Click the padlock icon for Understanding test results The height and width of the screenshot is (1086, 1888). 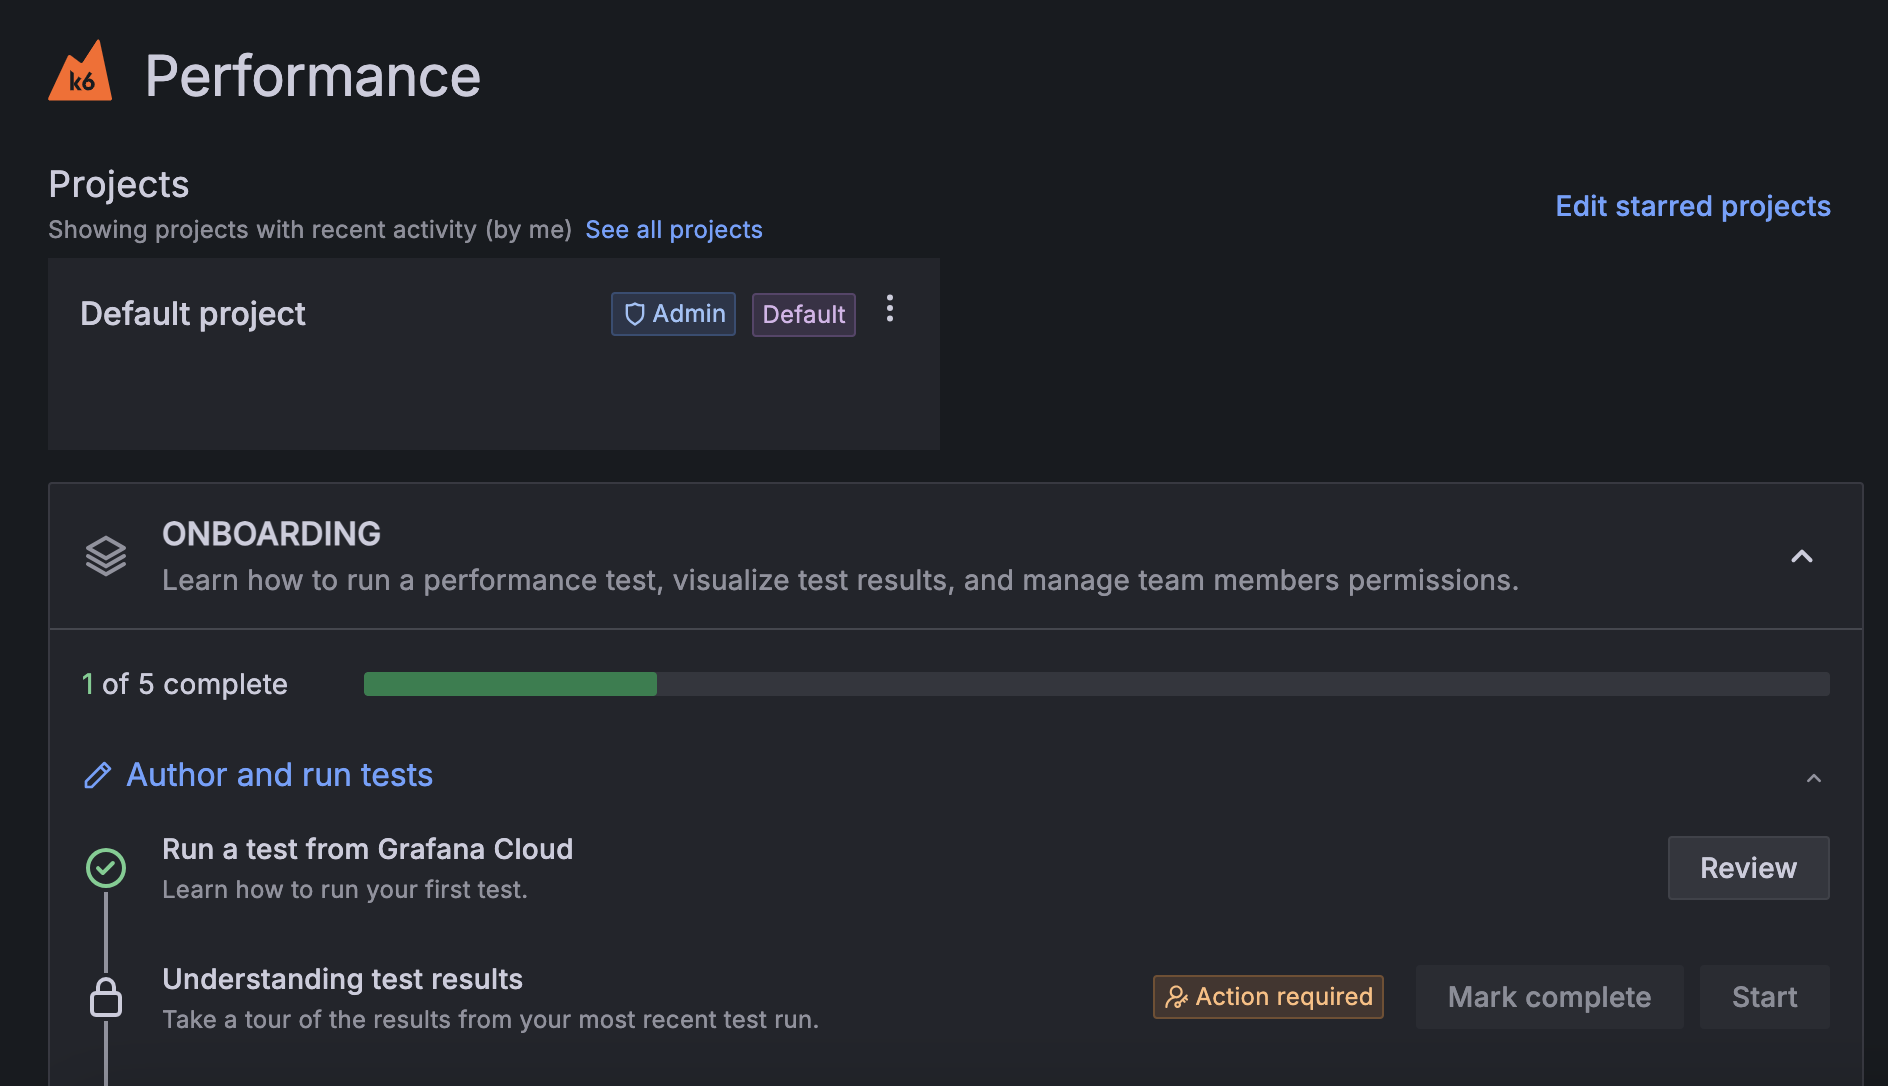click(x=106, y=997)
